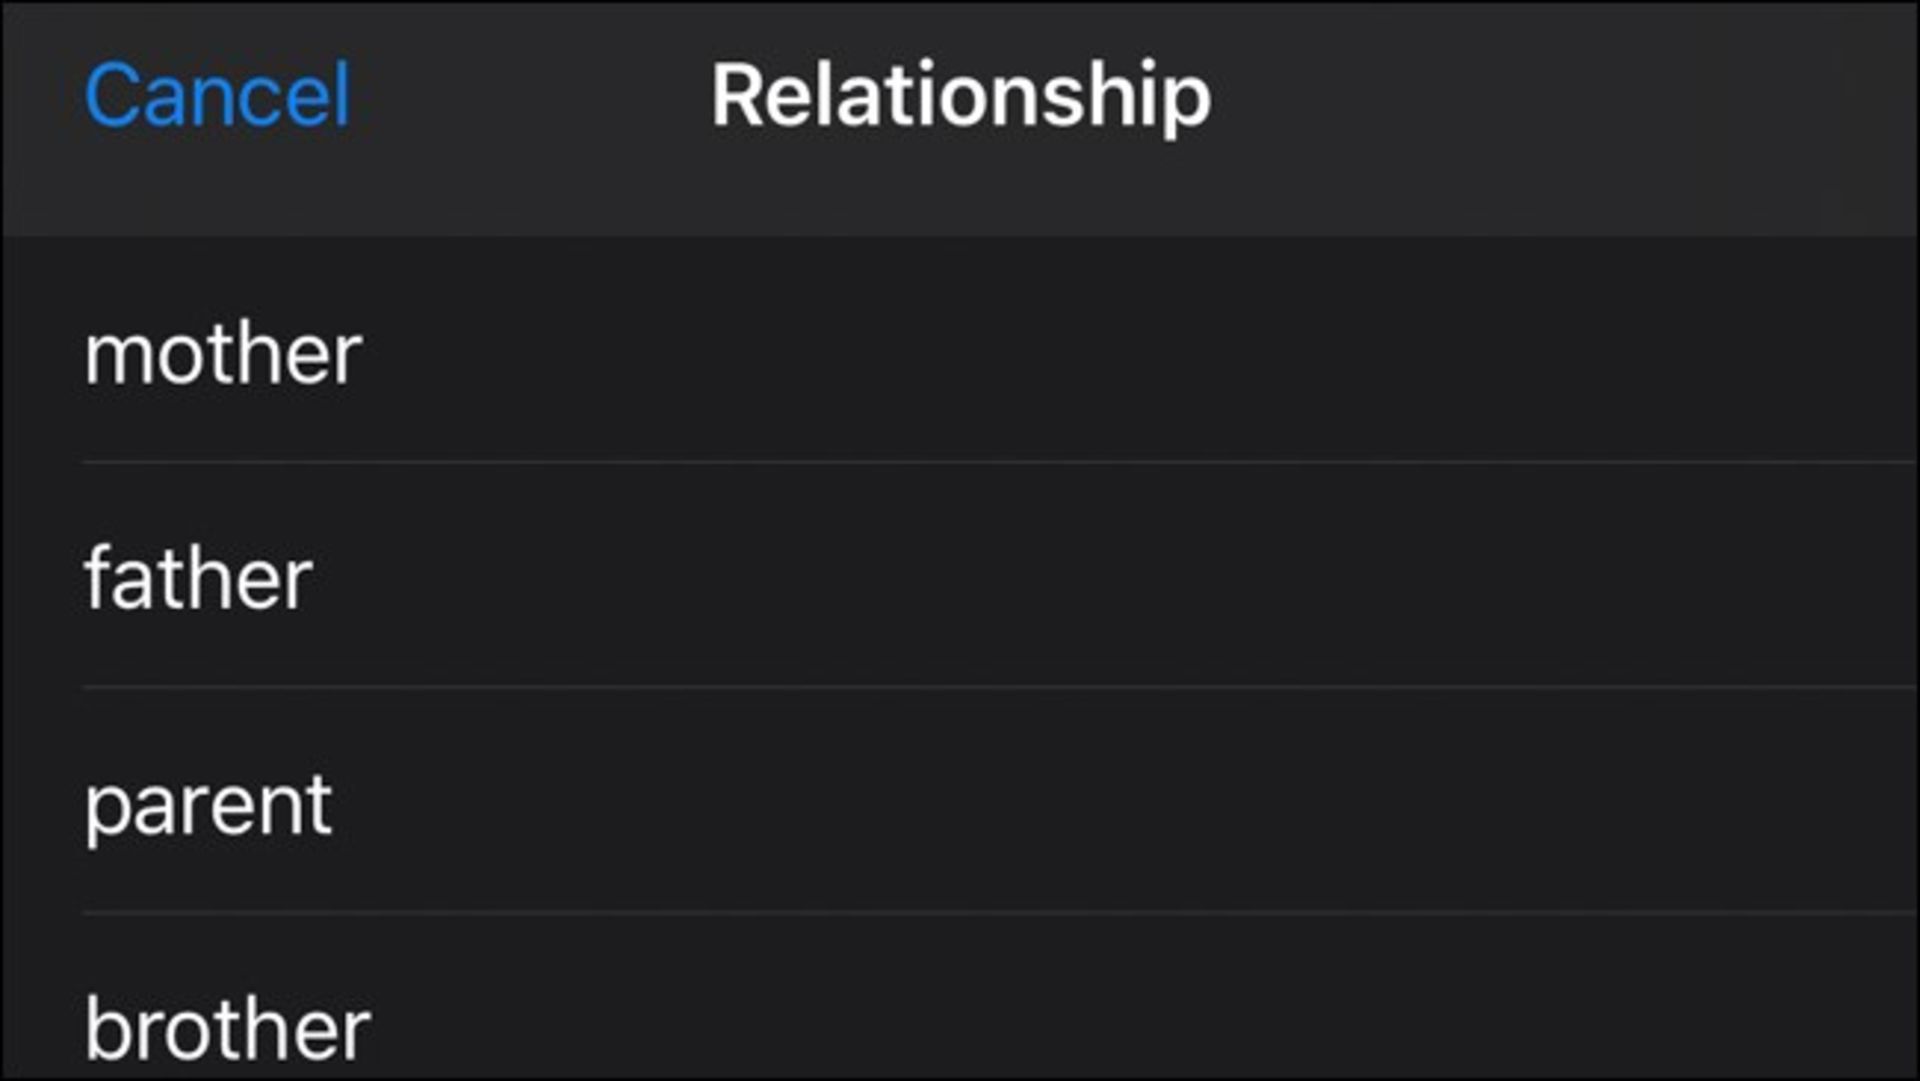Viewport: 1920px width, 1081px height.
Task: Select brother at the list bottom
Action: coord(960,997)
